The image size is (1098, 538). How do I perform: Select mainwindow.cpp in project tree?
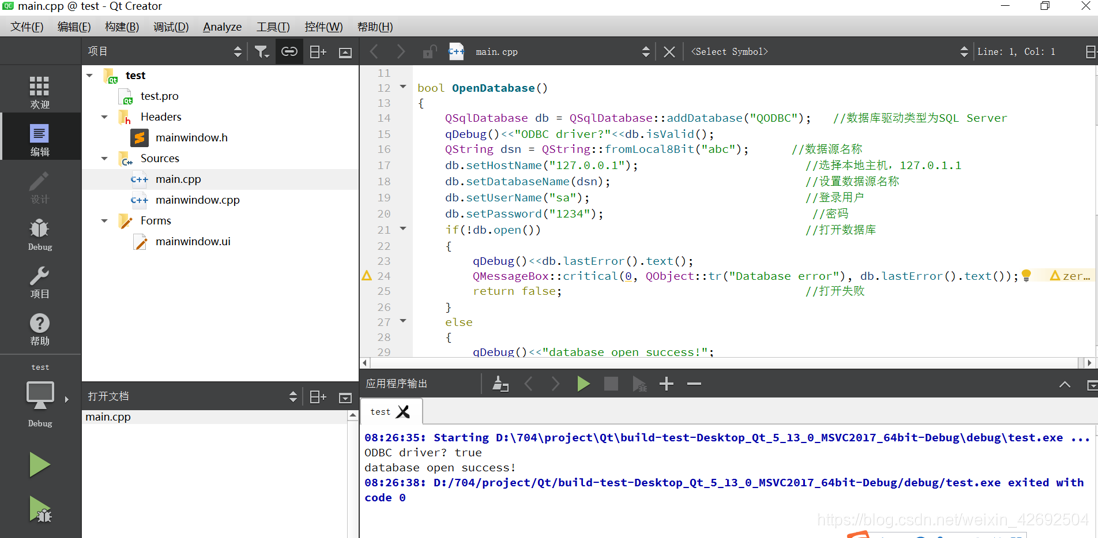[197, 200]
